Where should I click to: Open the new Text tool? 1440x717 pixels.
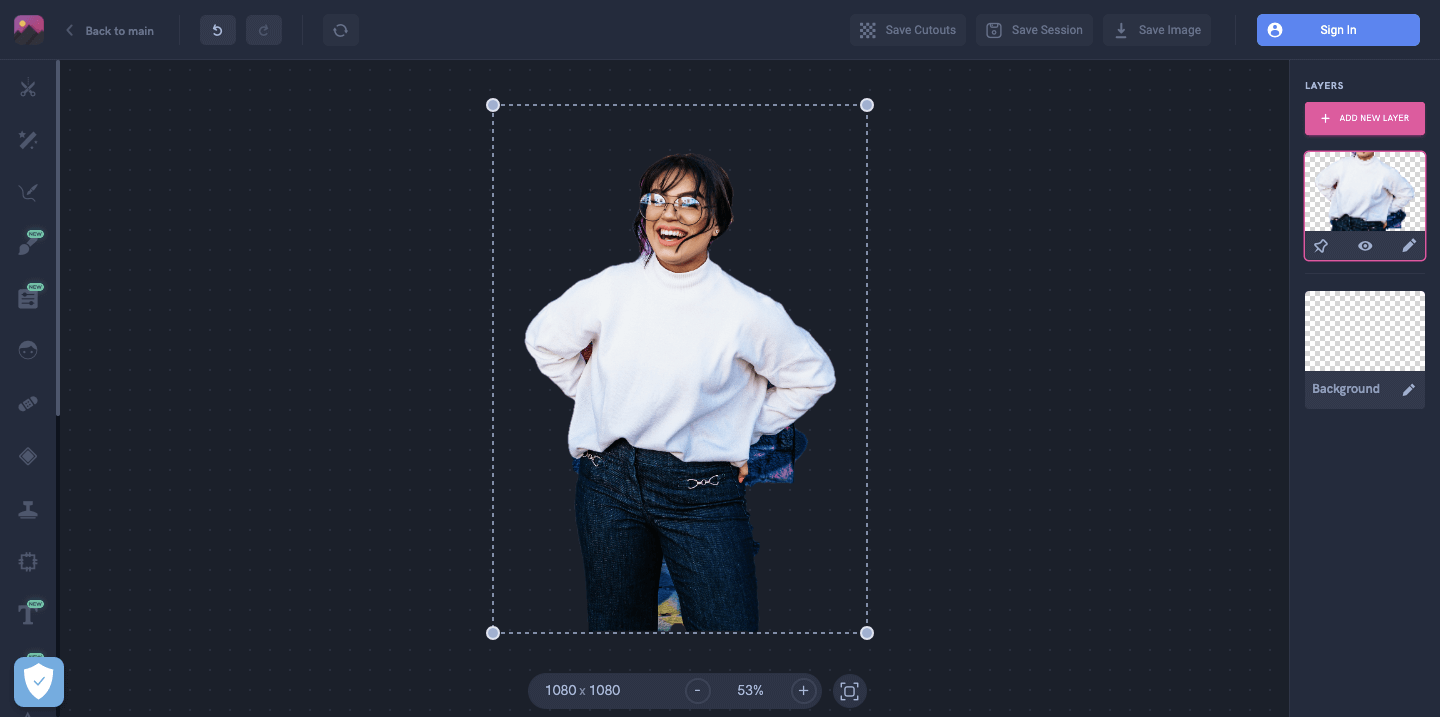[x=28, y=612]
